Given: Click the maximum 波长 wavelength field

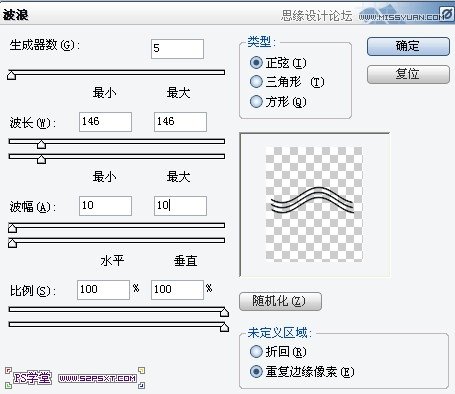Looking at the screenshot, I should 180,122.
